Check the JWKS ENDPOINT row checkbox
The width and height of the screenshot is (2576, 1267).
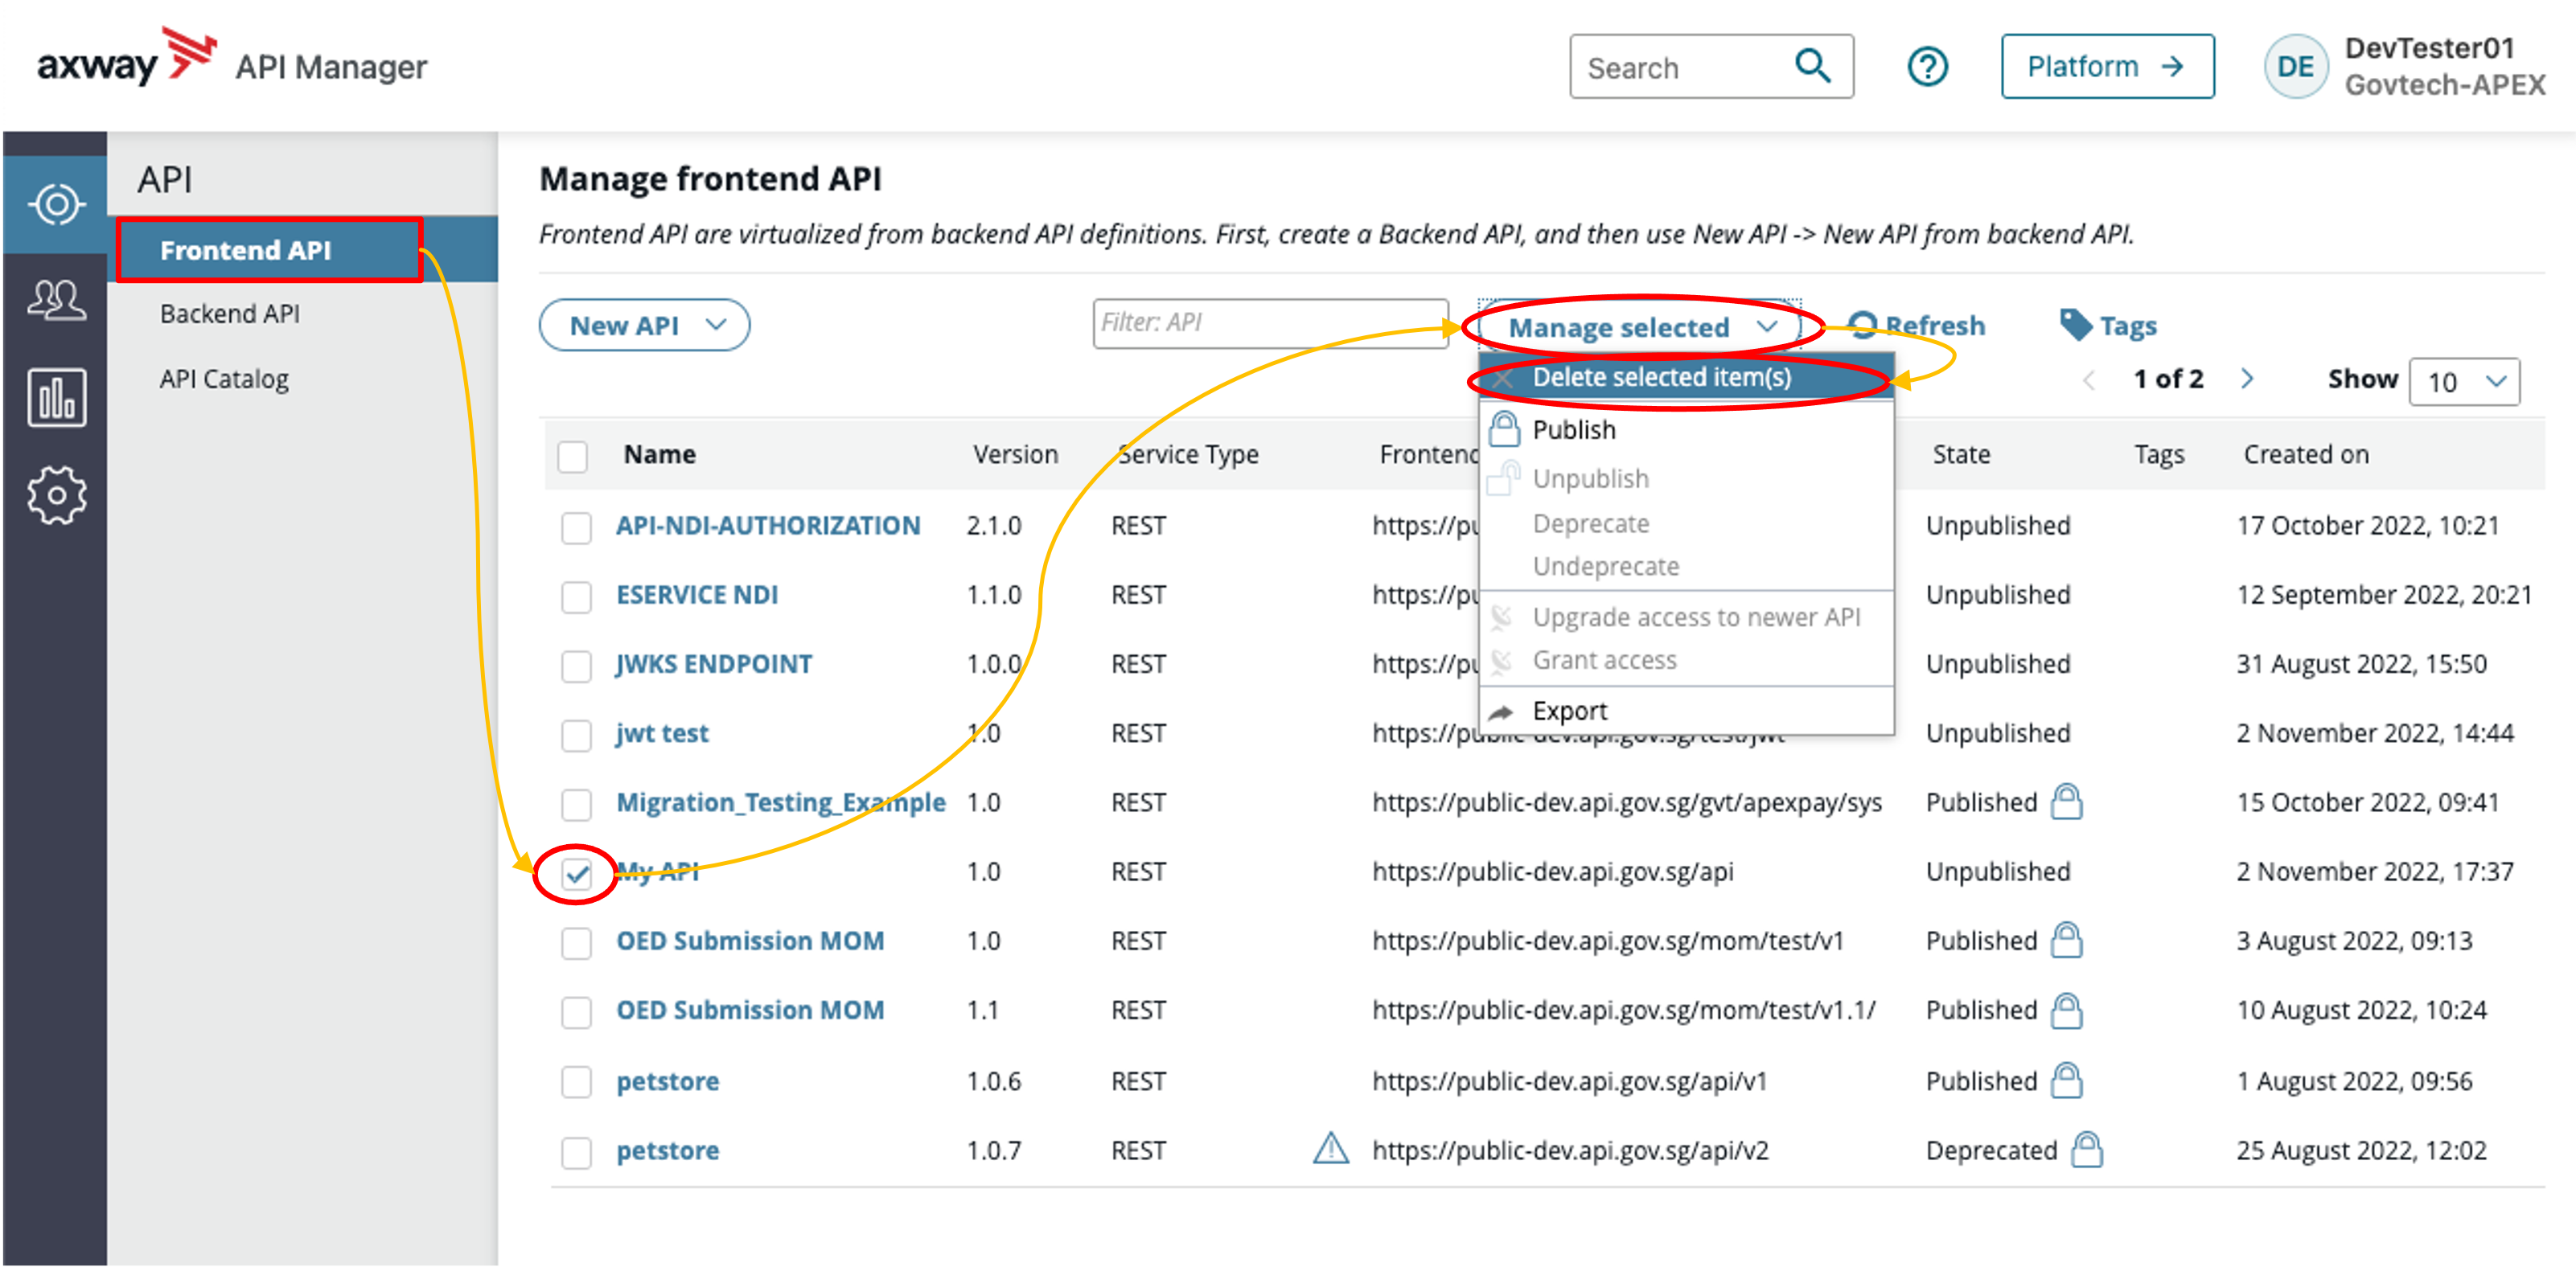[x=576, y=665]
